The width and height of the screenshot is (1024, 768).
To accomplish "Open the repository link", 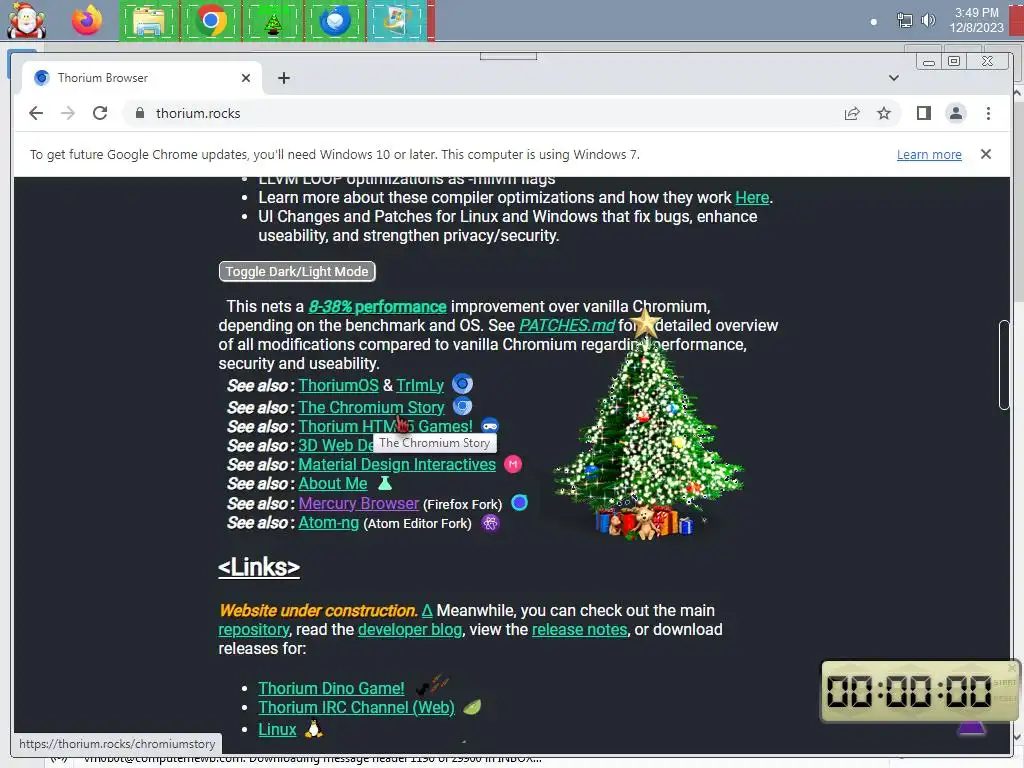I will [253, 630].
